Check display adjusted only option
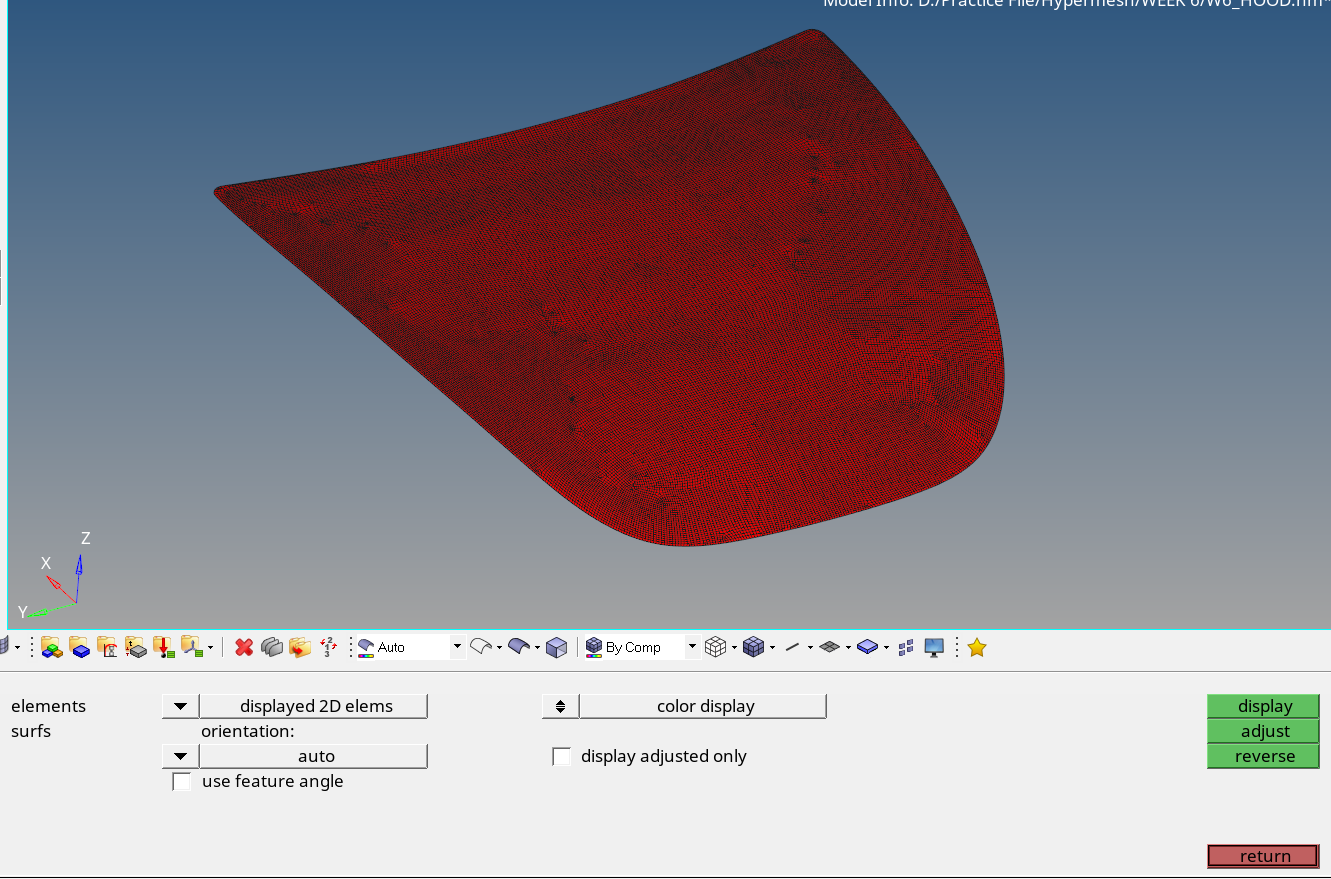 tap(562, 757)
